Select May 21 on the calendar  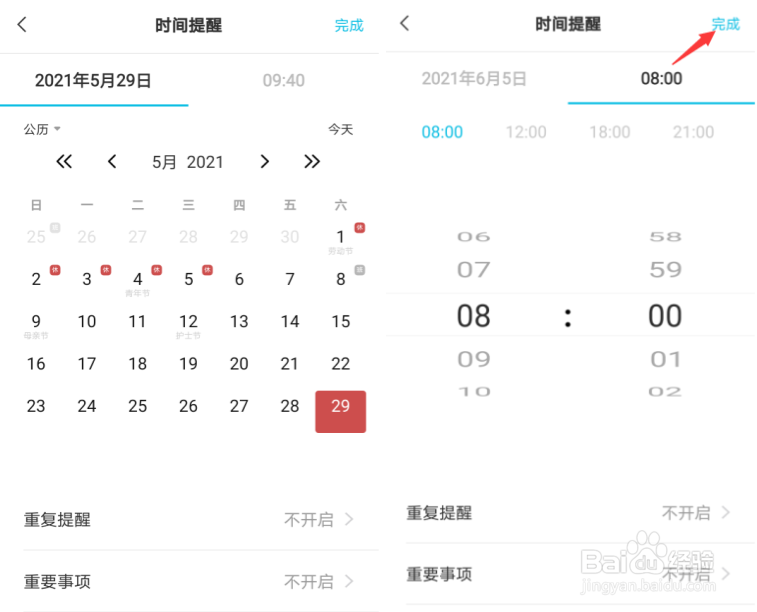point(290,364)
